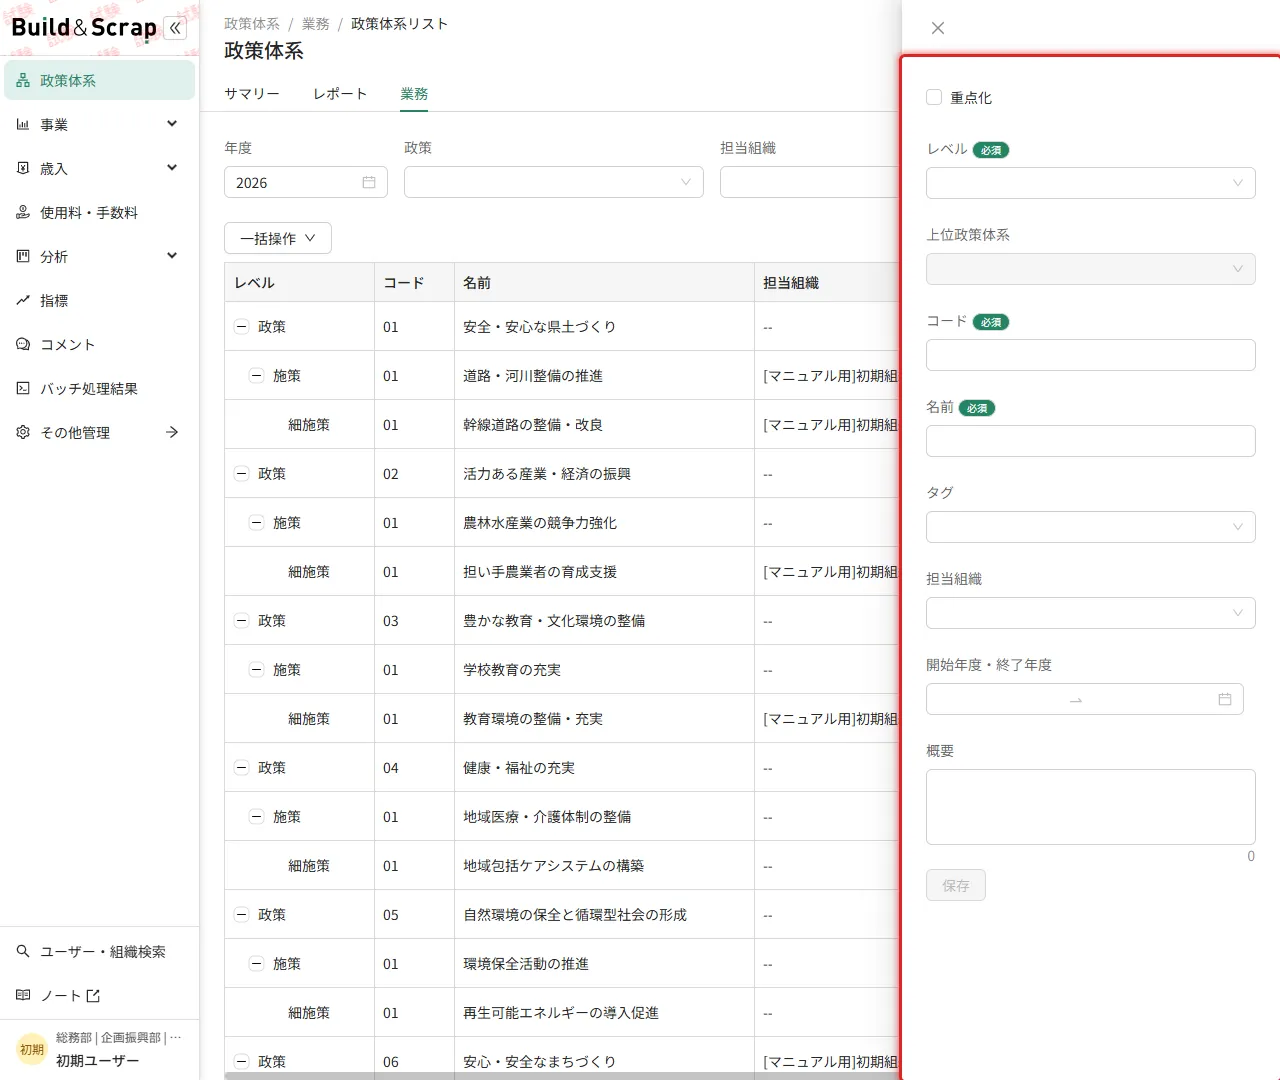Expand the 事業 sidebar chevron
The height and width of the screenshot is (1080, 1280).
point(172,124)
